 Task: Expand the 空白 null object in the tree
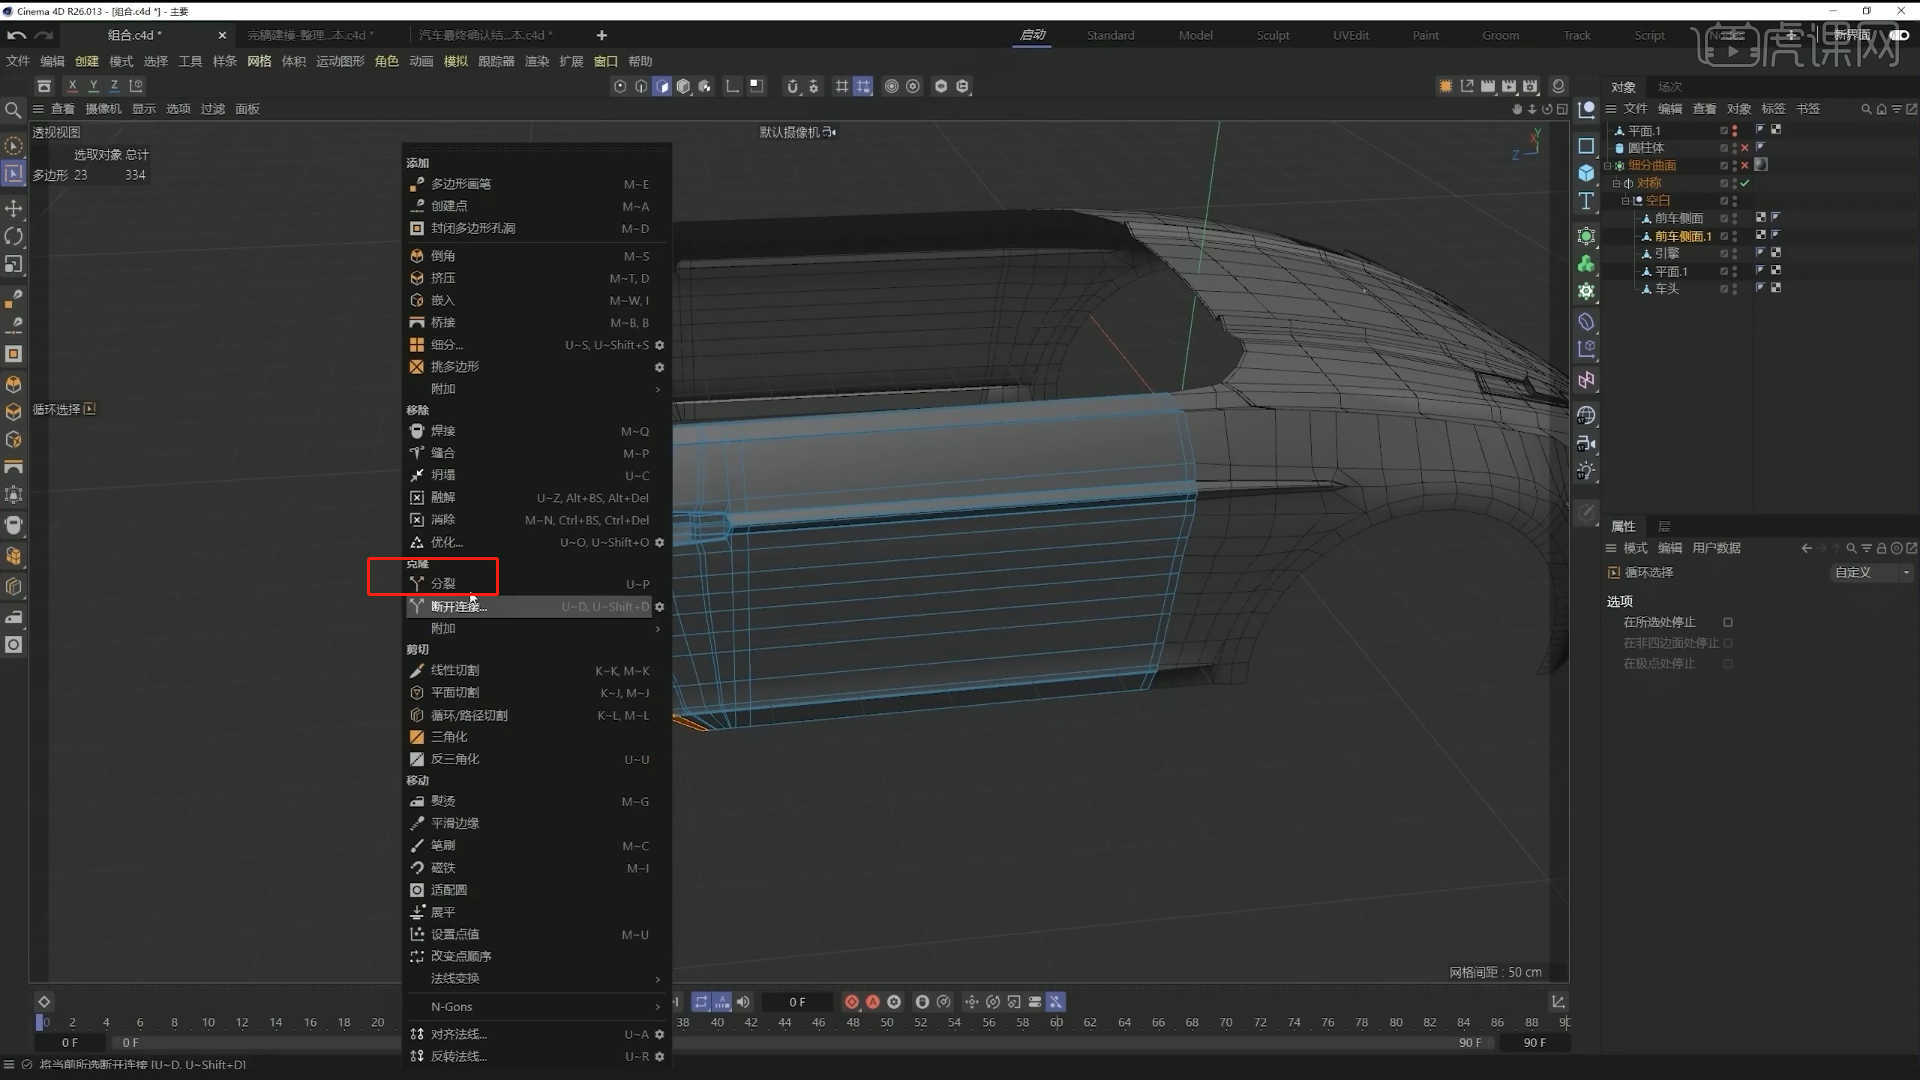(1625, 201)
